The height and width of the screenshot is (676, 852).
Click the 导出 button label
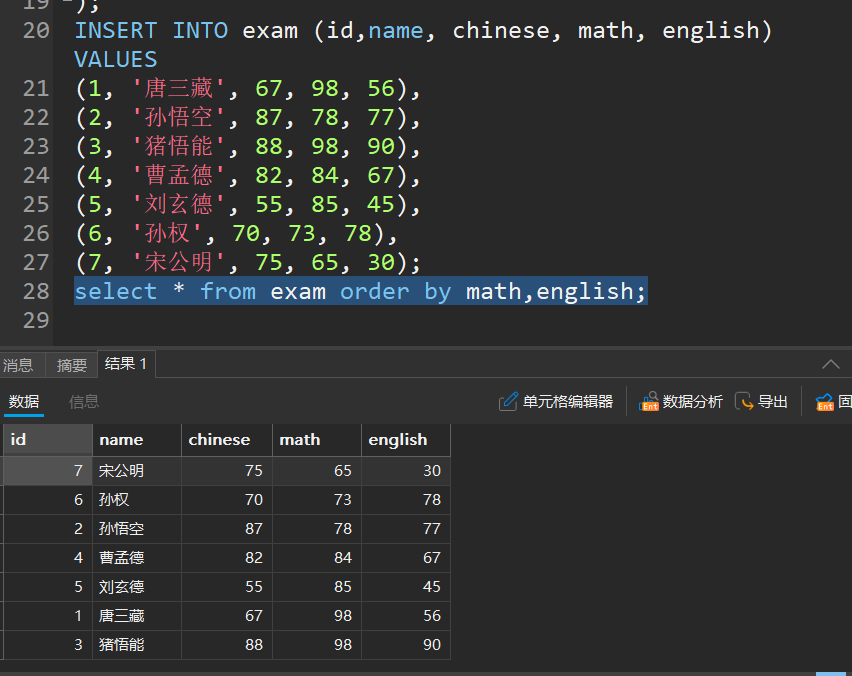[773, 402]
